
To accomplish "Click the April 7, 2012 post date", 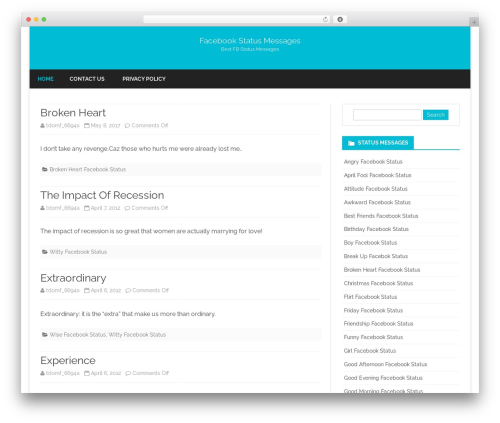I will pos(105,208).
